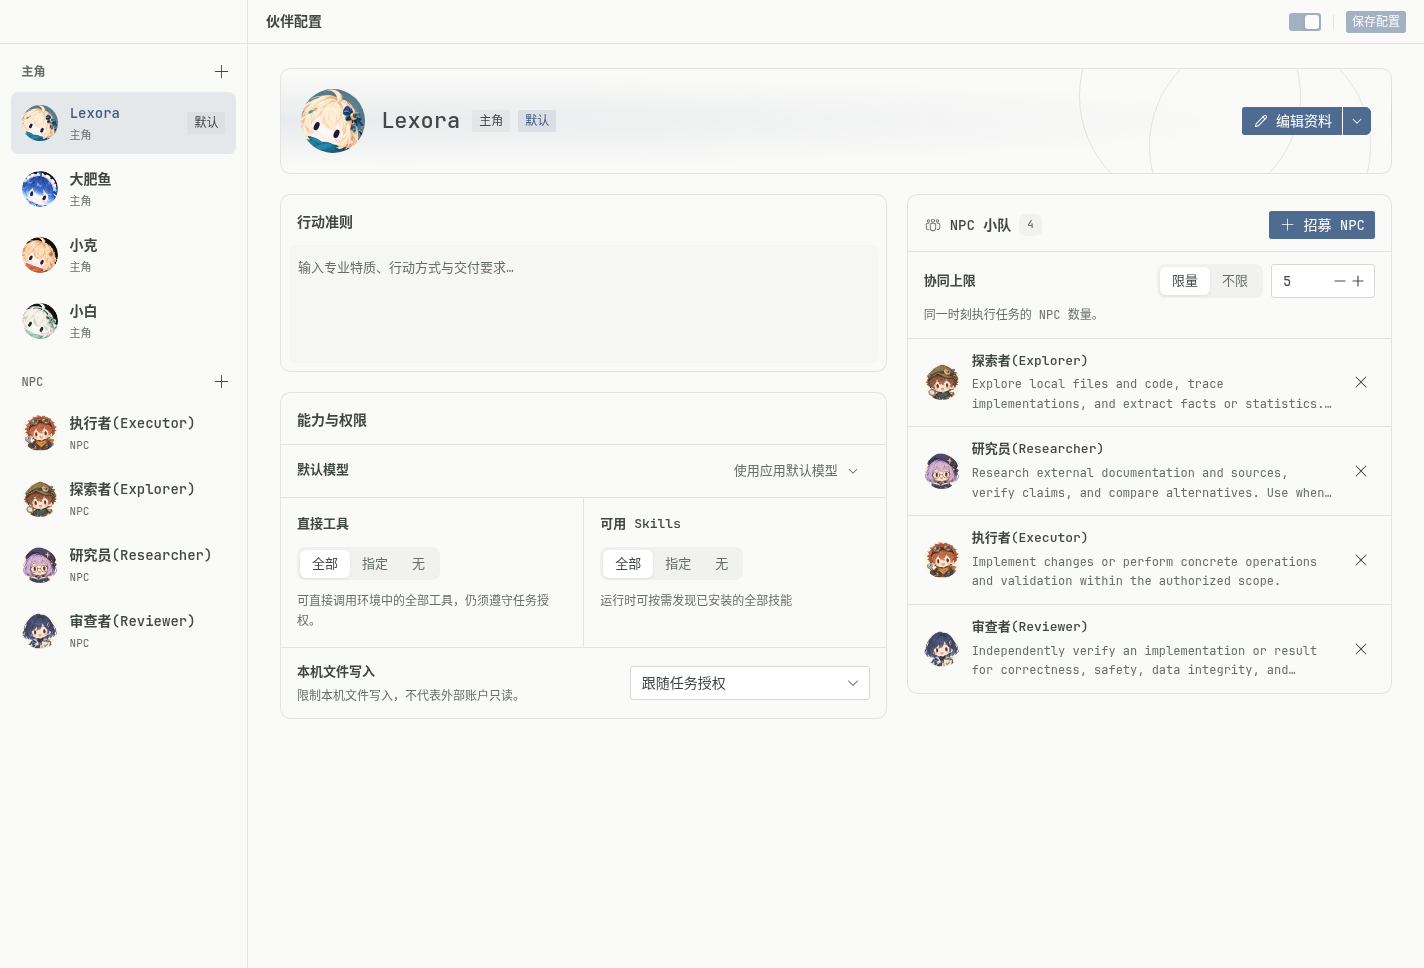Screen dimensions: 1424x968
Task: Select 小白 in the 主角 list
Action: click(123, 321)
